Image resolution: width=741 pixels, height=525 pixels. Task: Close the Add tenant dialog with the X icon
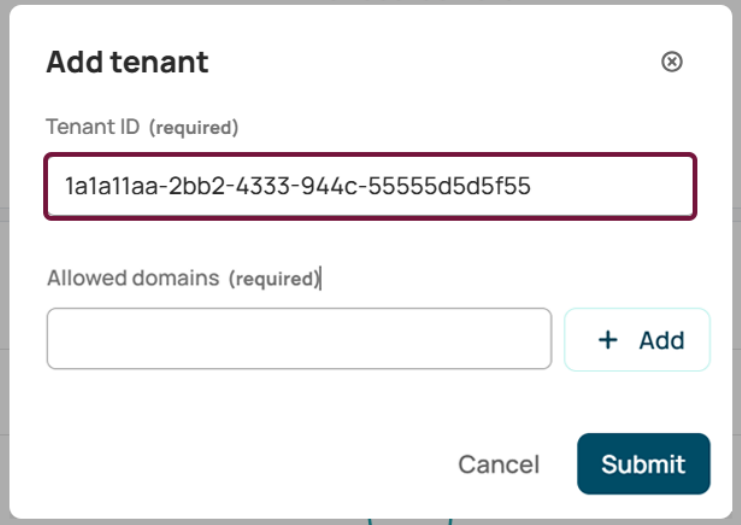point(672,61)
